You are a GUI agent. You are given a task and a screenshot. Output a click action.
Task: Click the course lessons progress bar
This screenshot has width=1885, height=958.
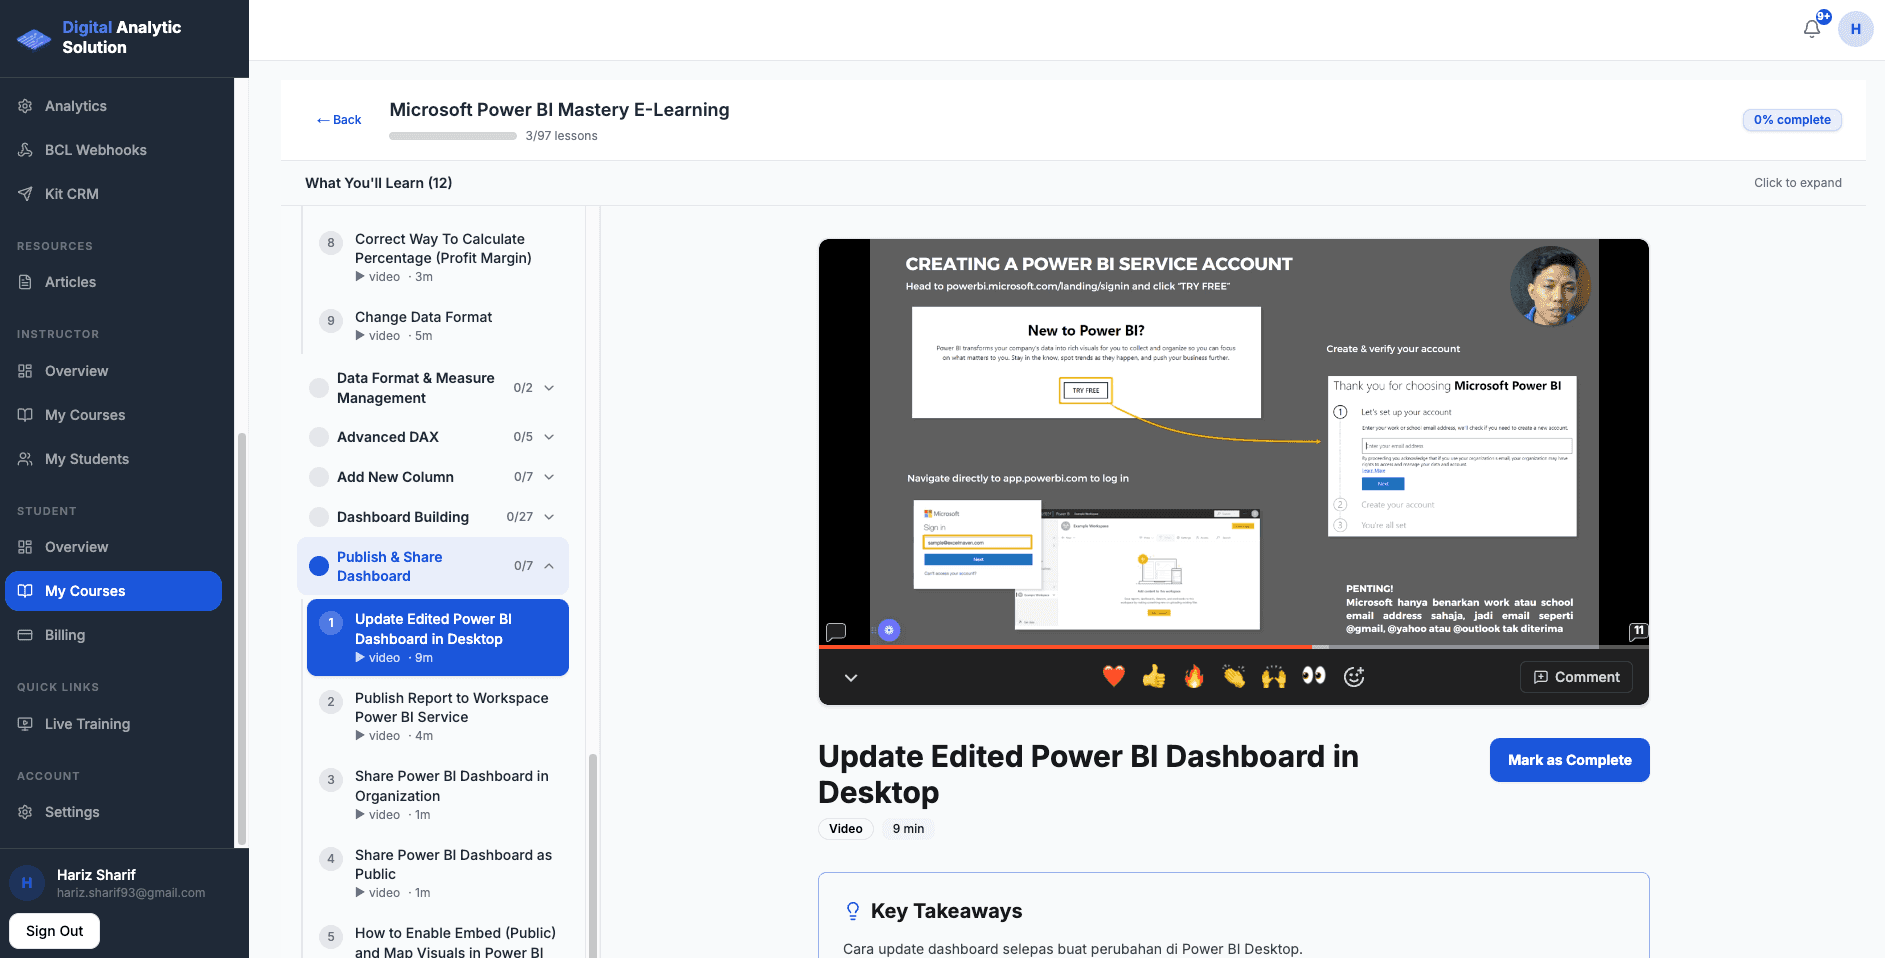tap(453, 136)
